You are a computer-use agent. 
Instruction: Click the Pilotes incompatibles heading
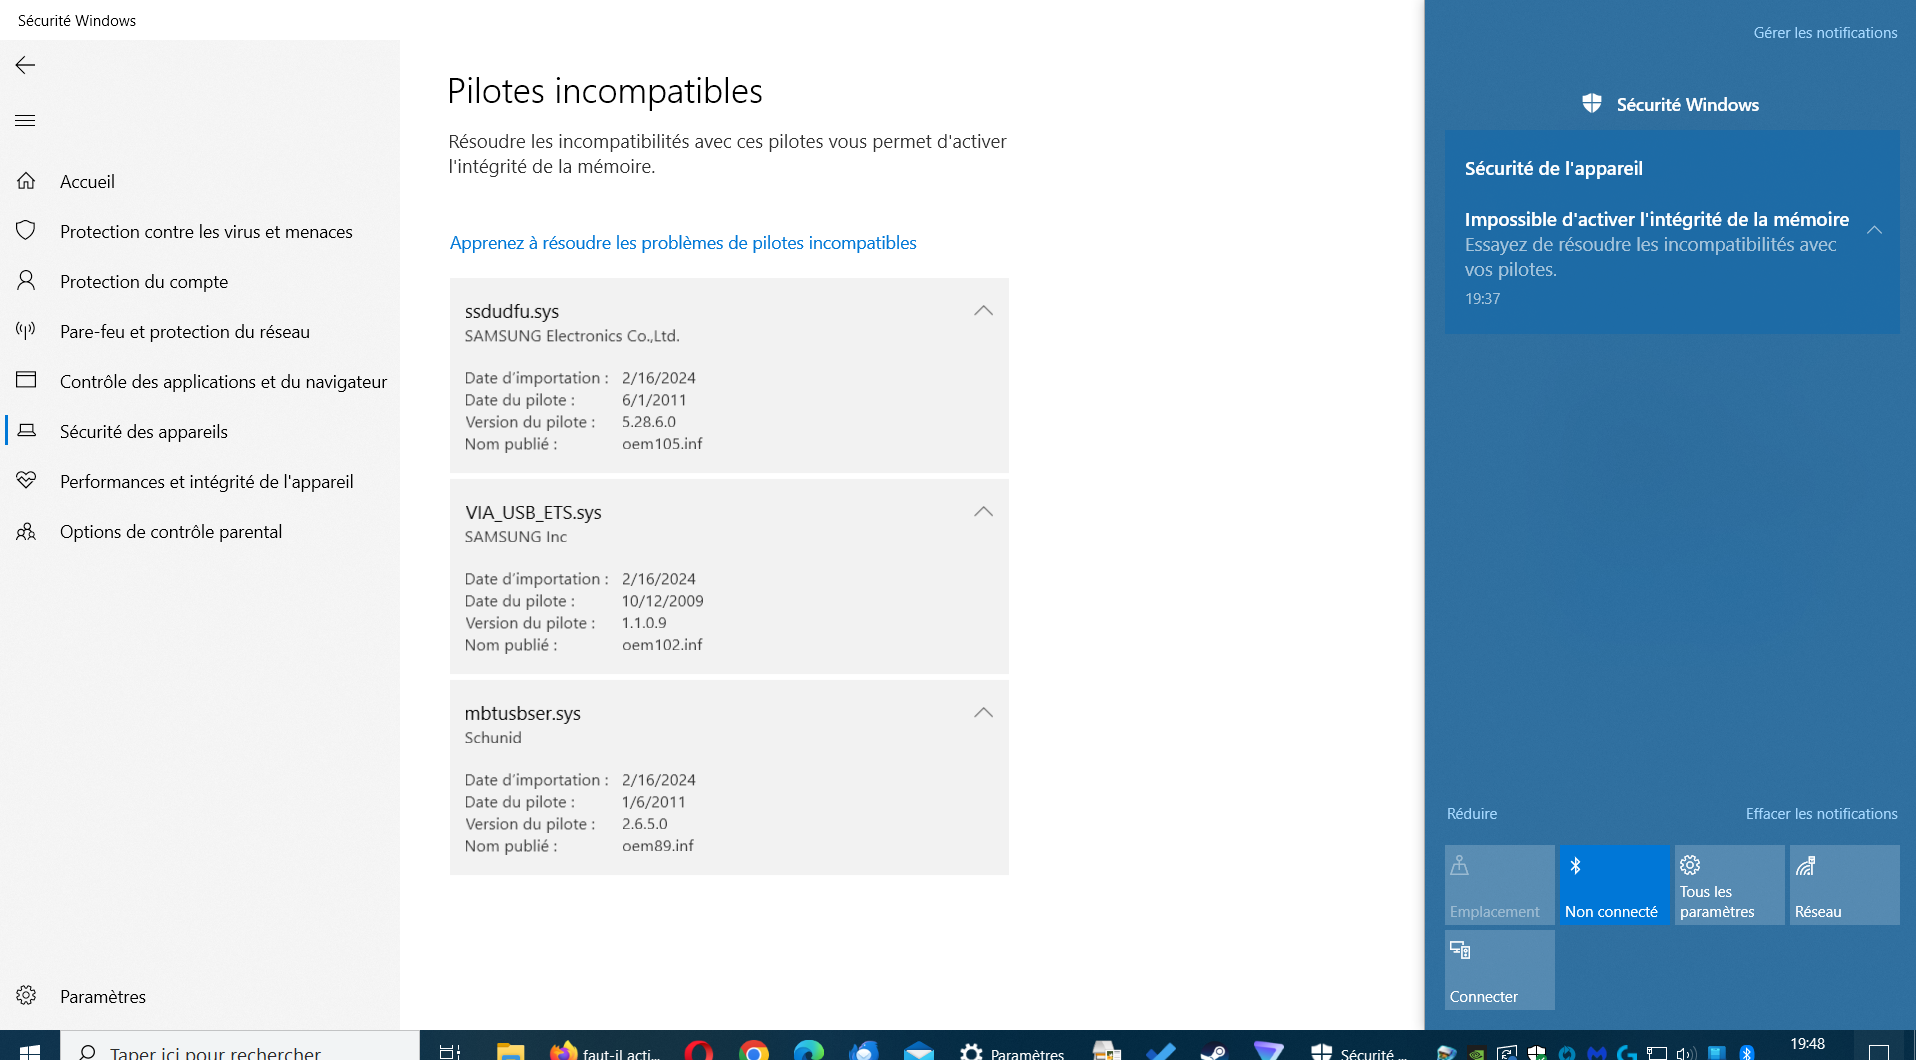pos(605,91)
